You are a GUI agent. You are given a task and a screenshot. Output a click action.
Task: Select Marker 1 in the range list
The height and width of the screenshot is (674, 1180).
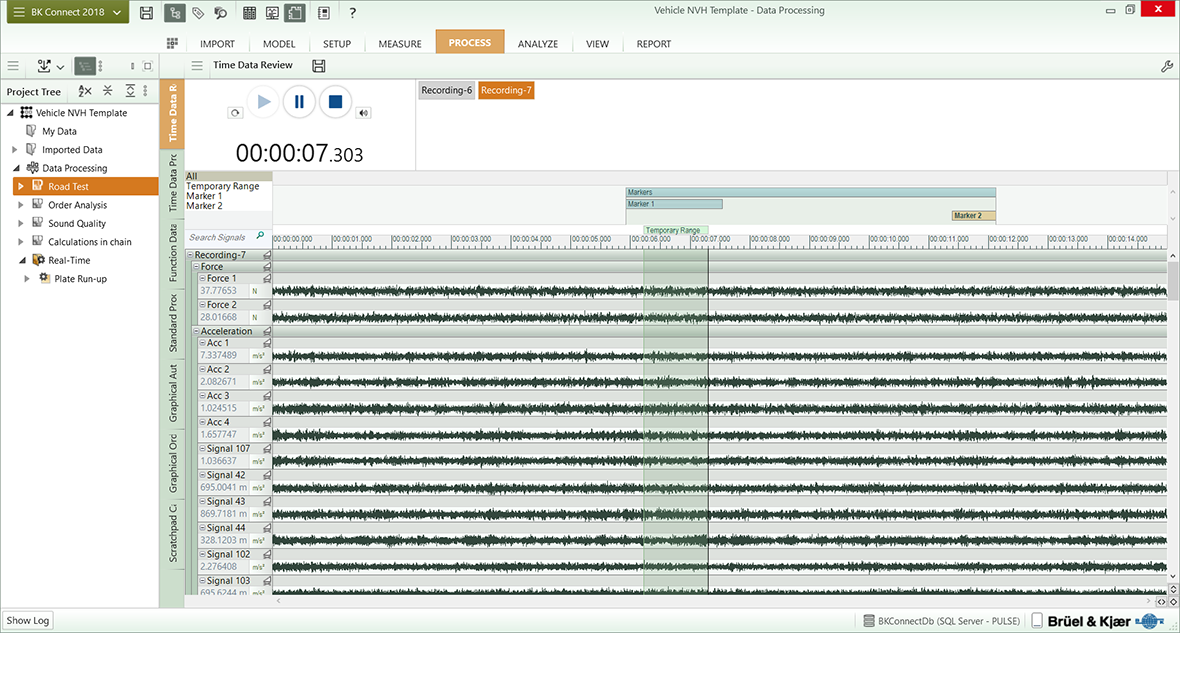(x=204, y=196)
